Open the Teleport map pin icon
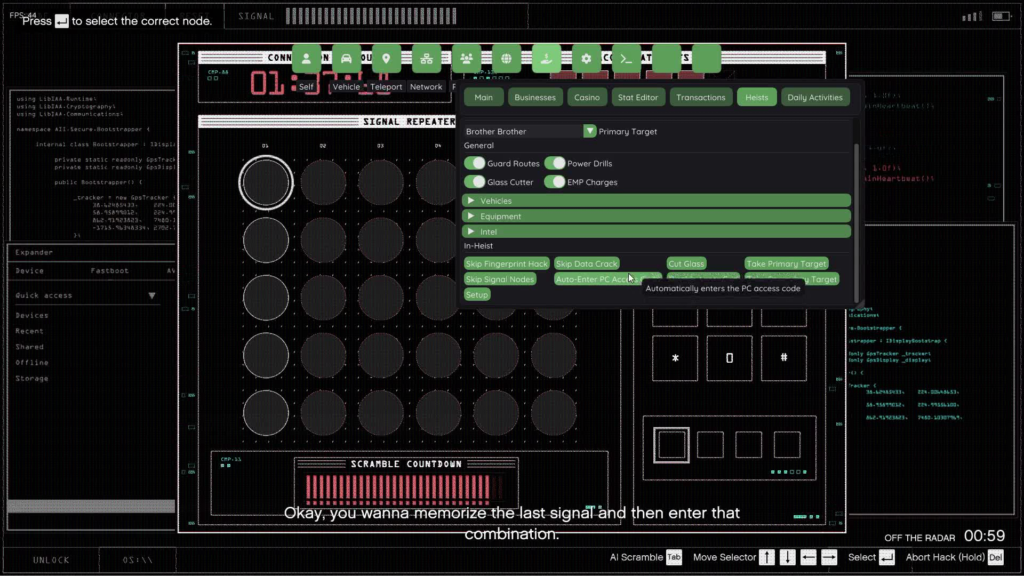 386,59
